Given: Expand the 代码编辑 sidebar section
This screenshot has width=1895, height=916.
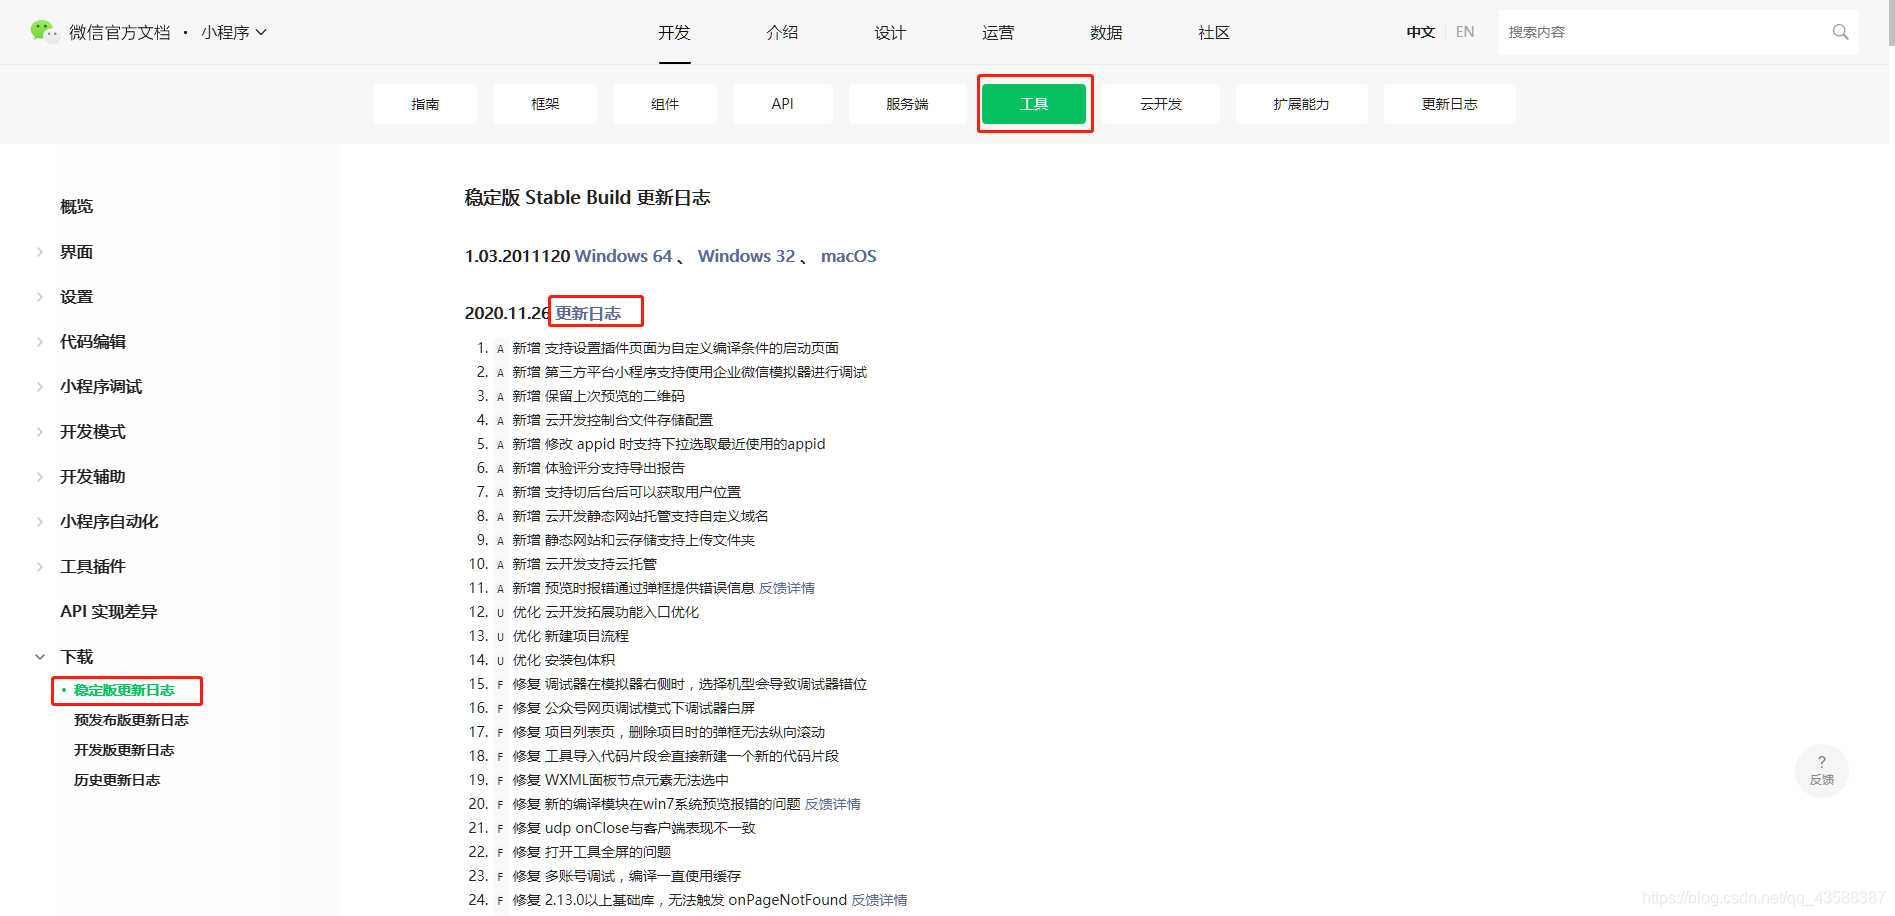Looking at the screenshot, I should pos(40,342).
